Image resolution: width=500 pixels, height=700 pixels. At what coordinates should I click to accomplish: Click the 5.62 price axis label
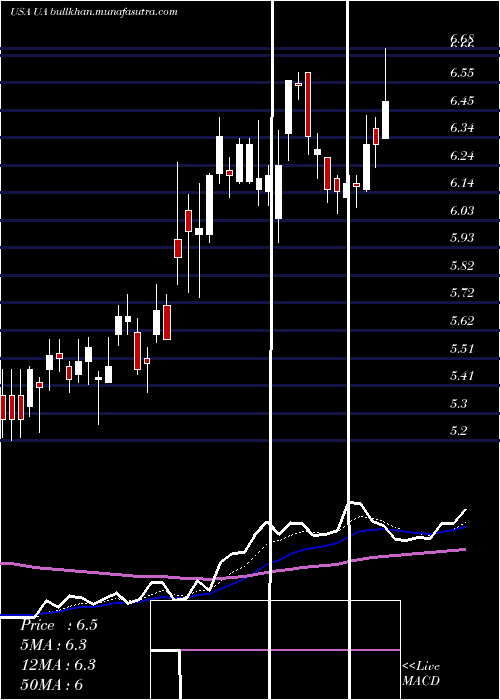pyautogui.click(x=462, y=321)
